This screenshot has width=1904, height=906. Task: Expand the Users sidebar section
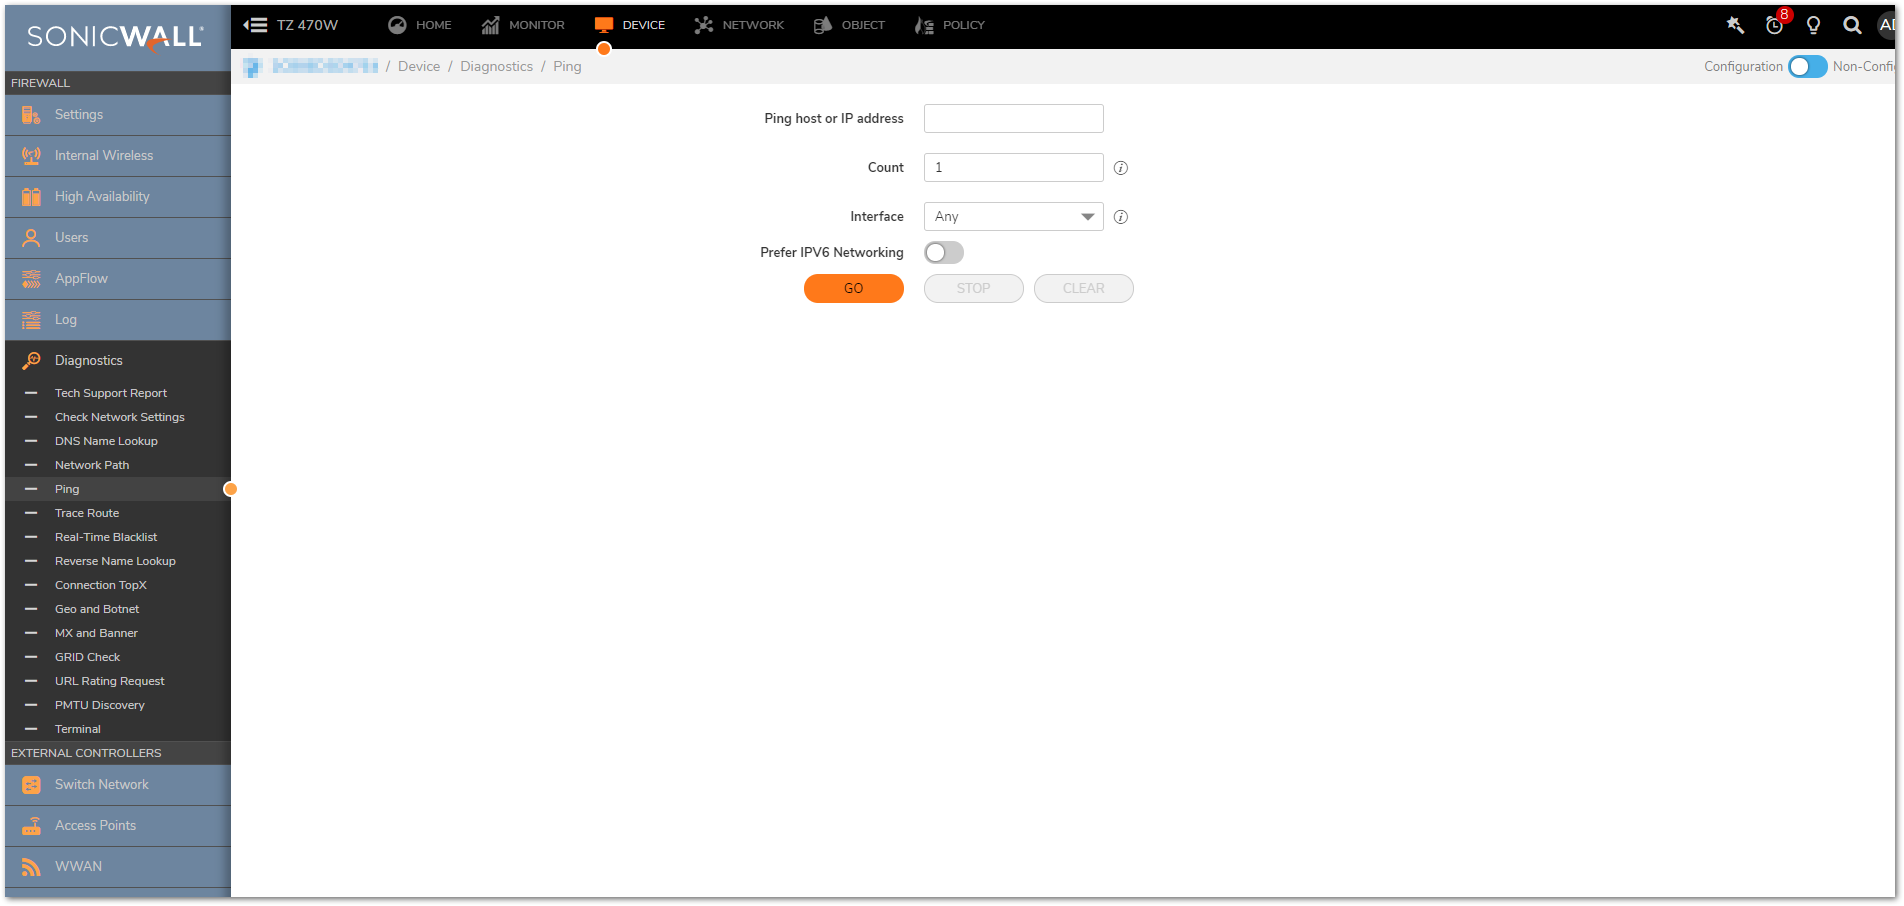[118, 238]
